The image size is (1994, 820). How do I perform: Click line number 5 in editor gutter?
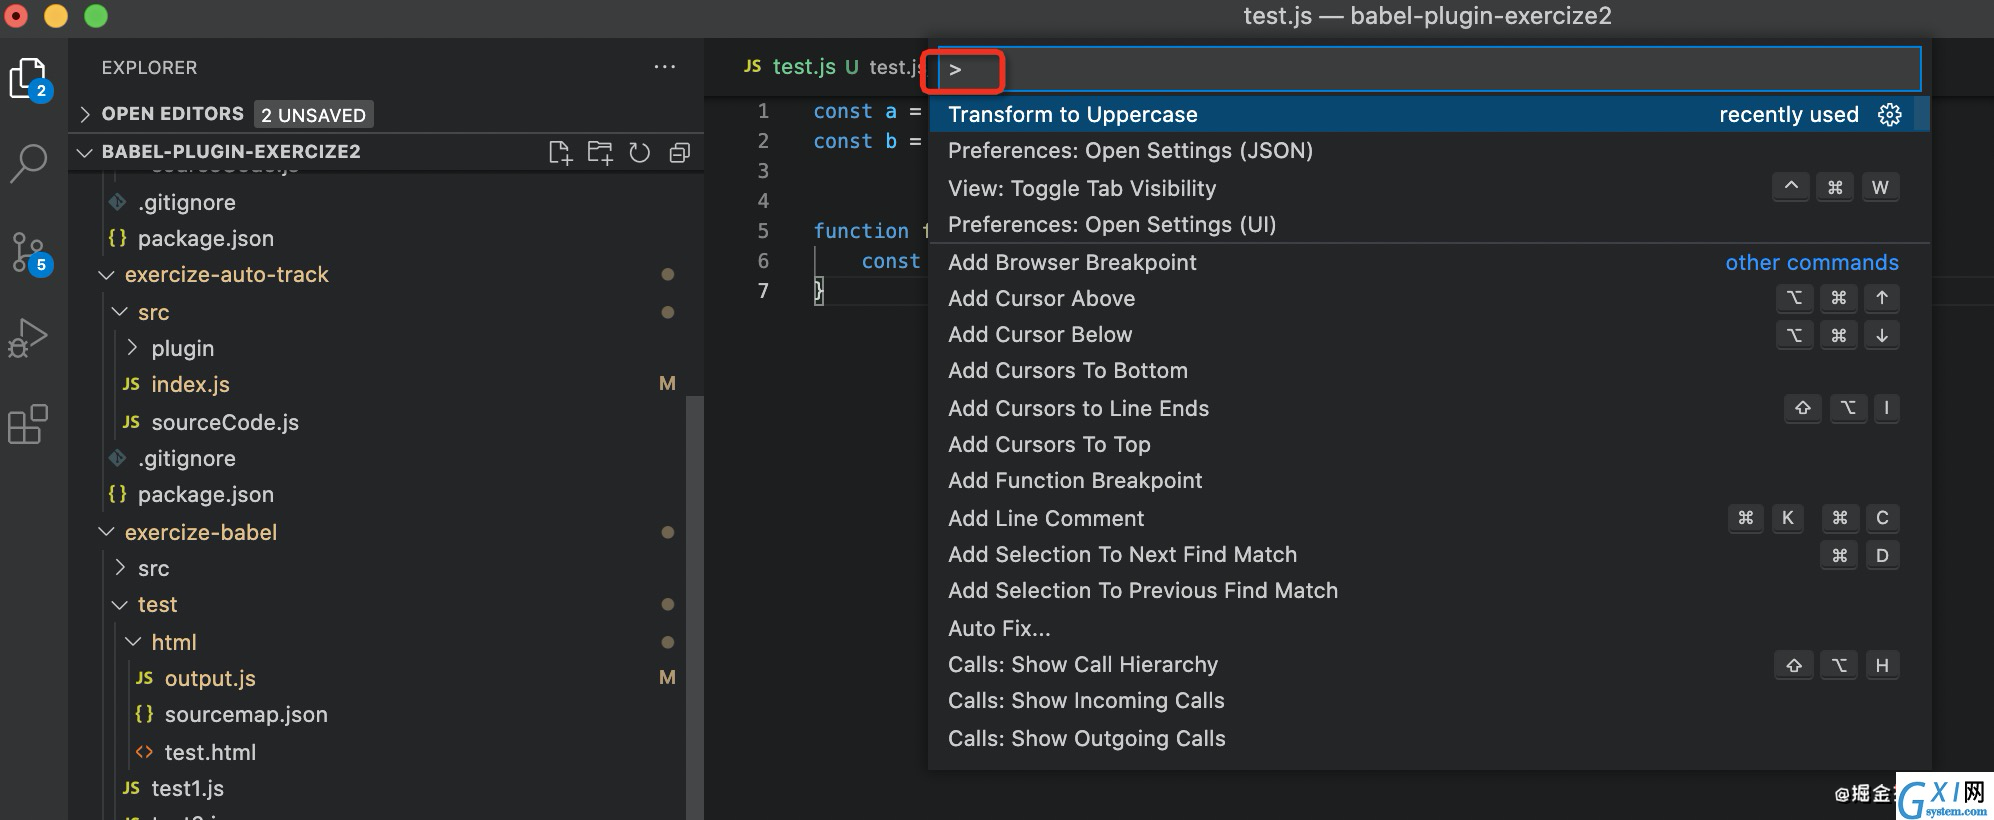coord(763,231)
